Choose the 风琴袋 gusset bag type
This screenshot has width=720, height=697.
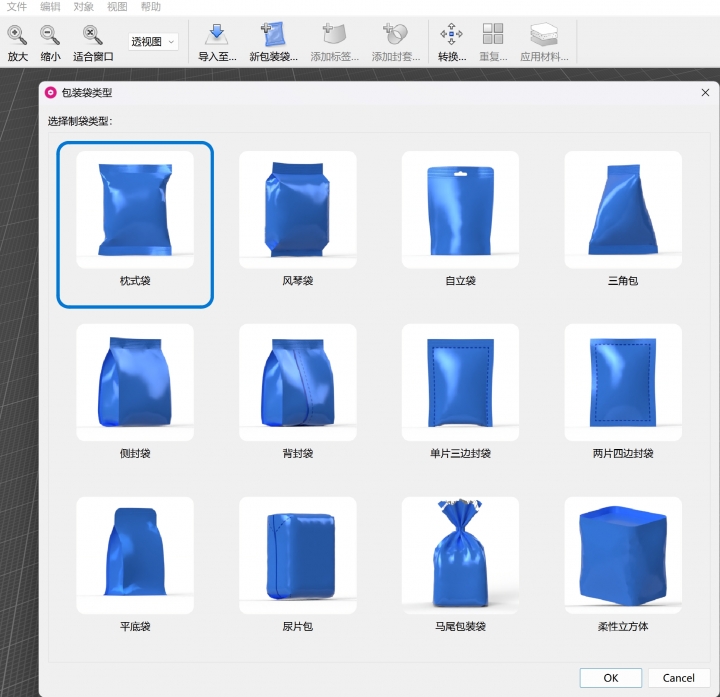point(298,210)
